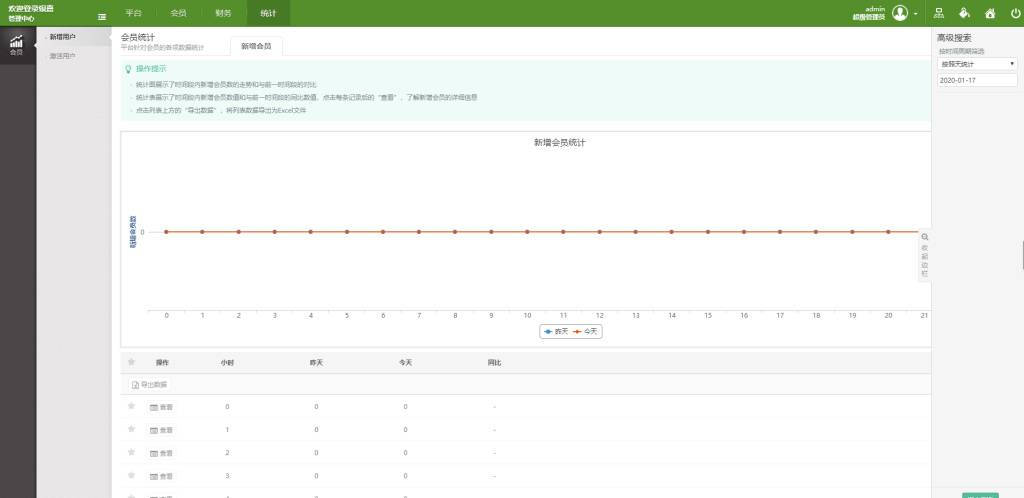Click the 同比 column header

point(494,362)
